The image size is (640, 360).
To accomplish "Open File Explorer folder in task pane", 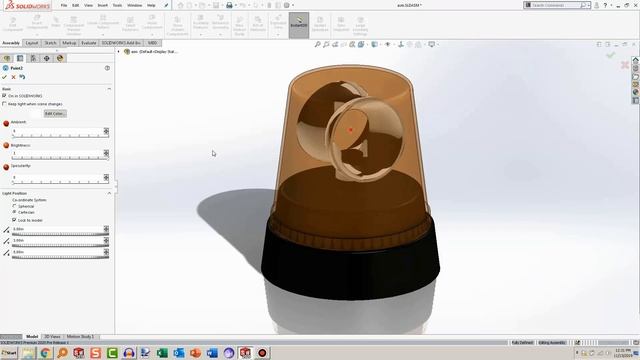I will coord(636,76).
